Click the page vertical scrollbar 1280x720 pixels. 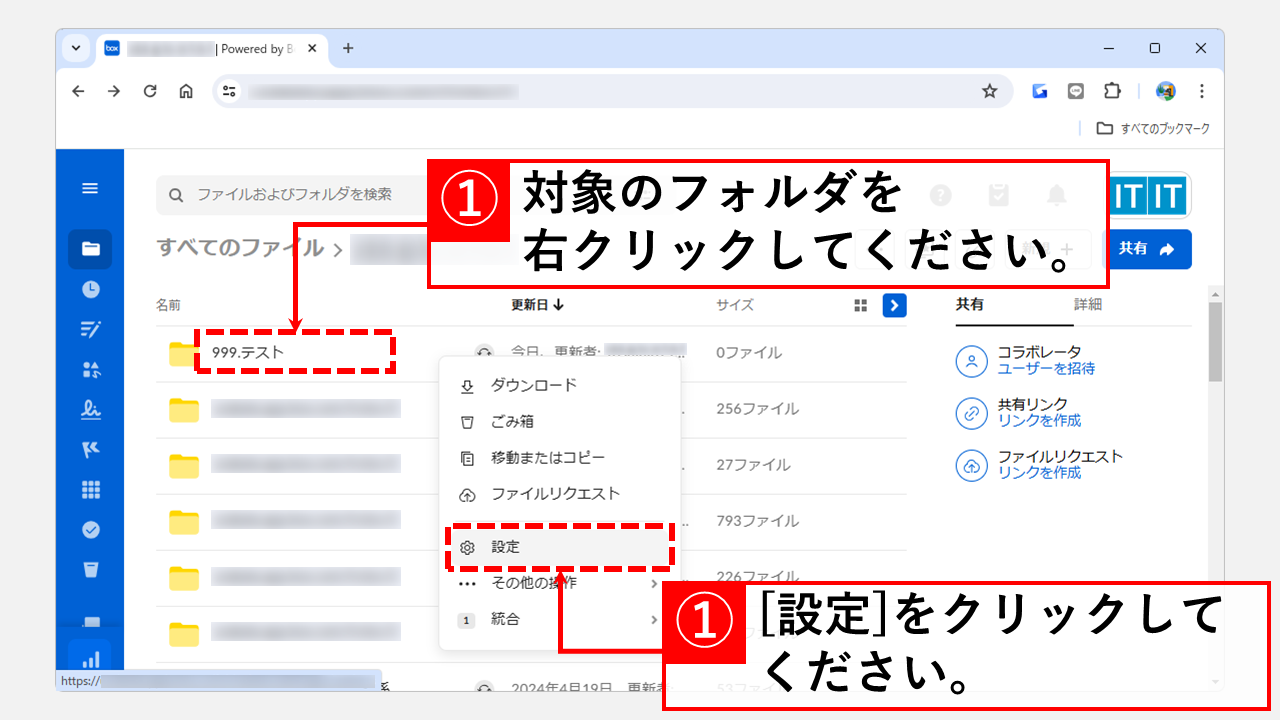1215,342
